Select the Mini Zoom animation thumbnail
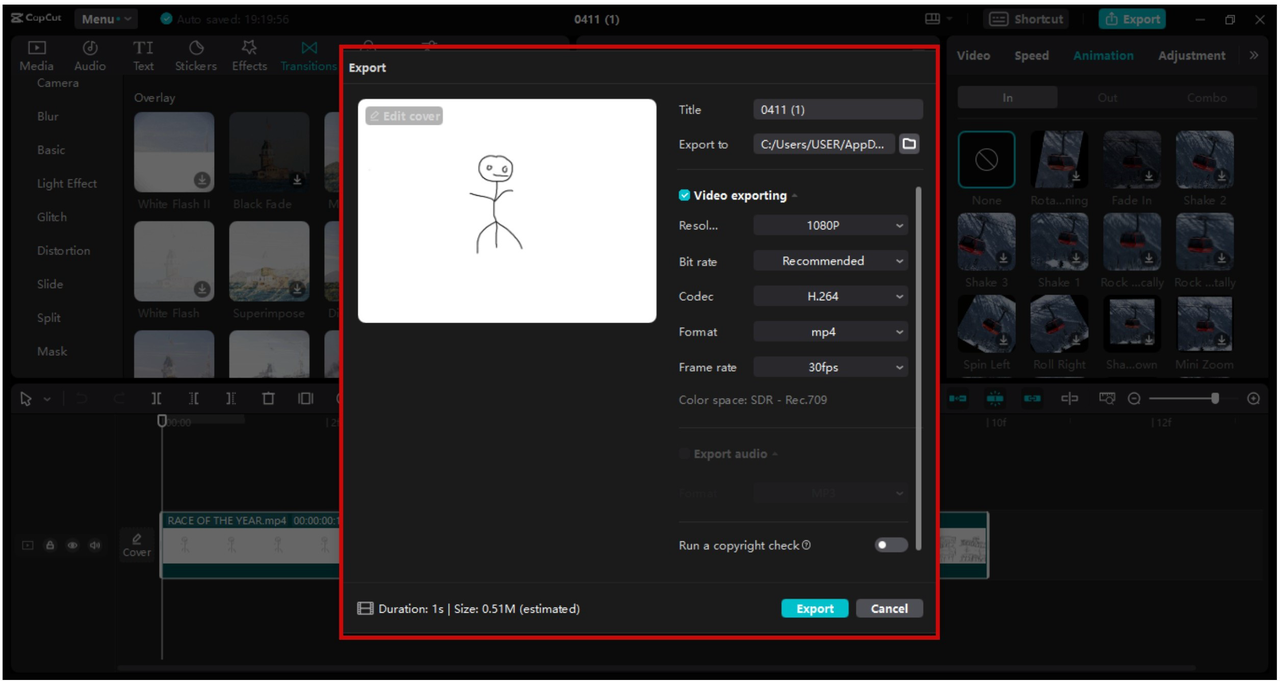This screenshot has height=681, width=1280. click(x=1204, y=324)
